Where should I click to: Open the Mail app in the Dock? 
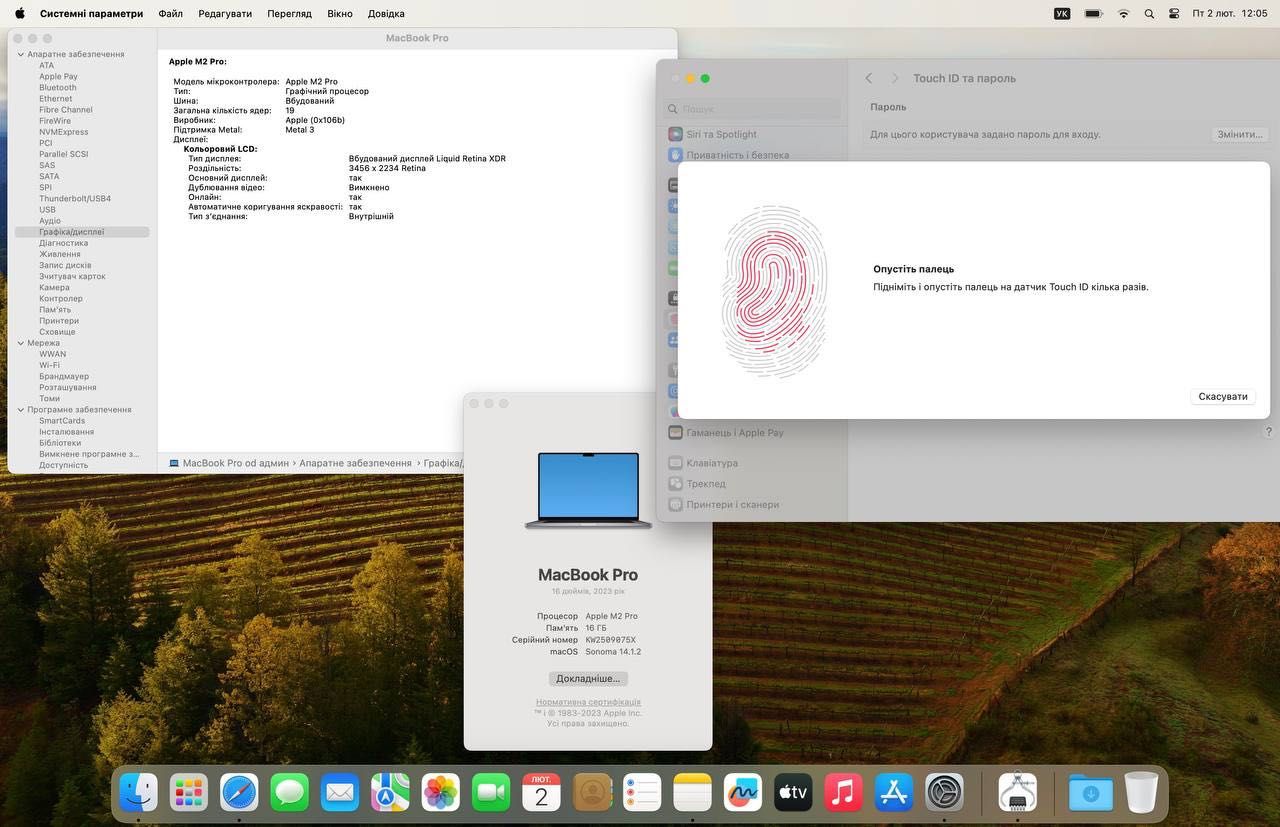pyautogui.click(x=340, y=793)
